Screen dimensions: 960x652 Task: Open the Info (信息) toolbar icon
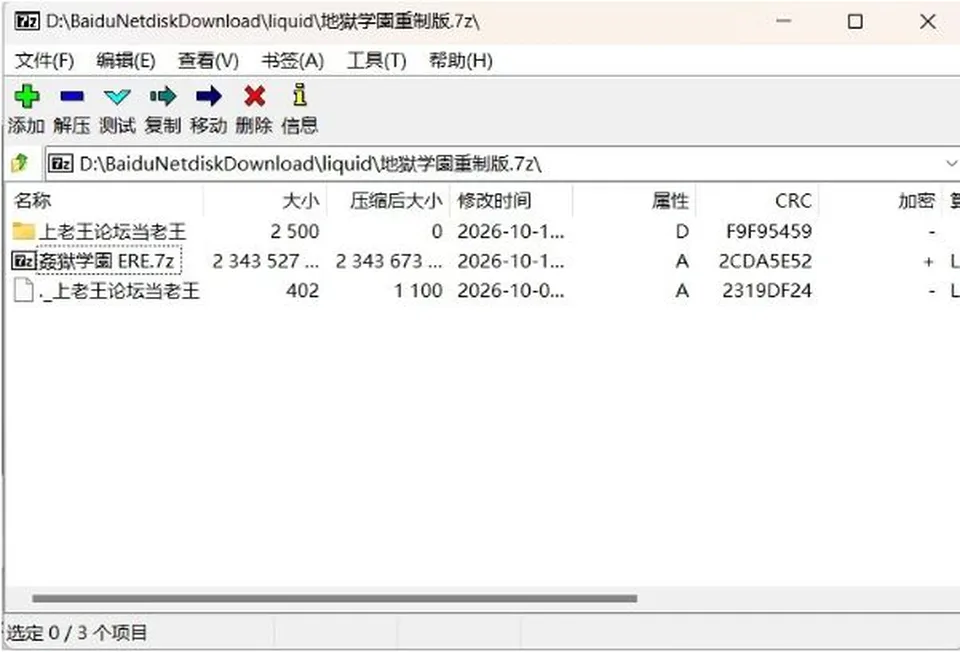point(299,96)
